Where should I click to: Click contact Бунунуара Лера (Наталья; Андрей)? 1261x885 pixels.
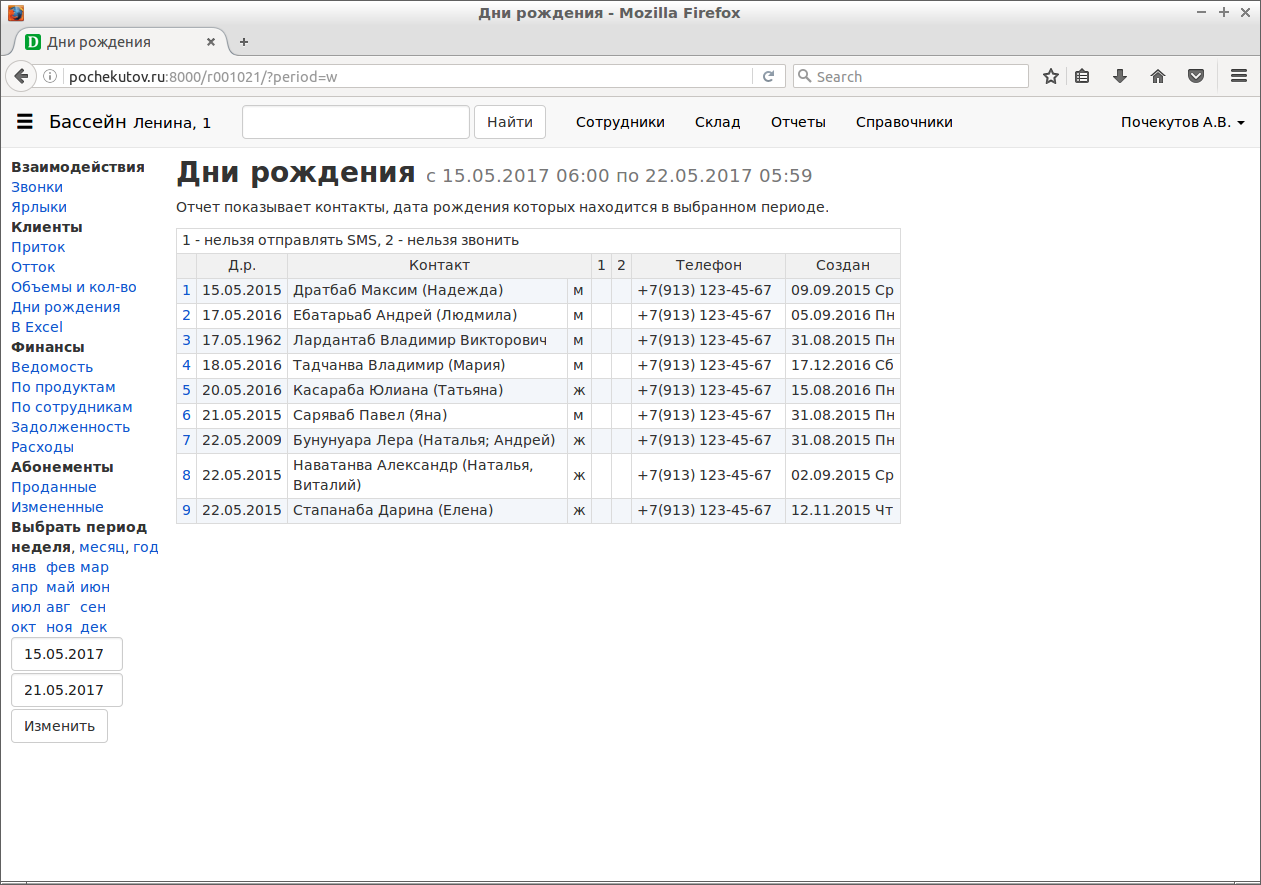(x=424, y=440)
